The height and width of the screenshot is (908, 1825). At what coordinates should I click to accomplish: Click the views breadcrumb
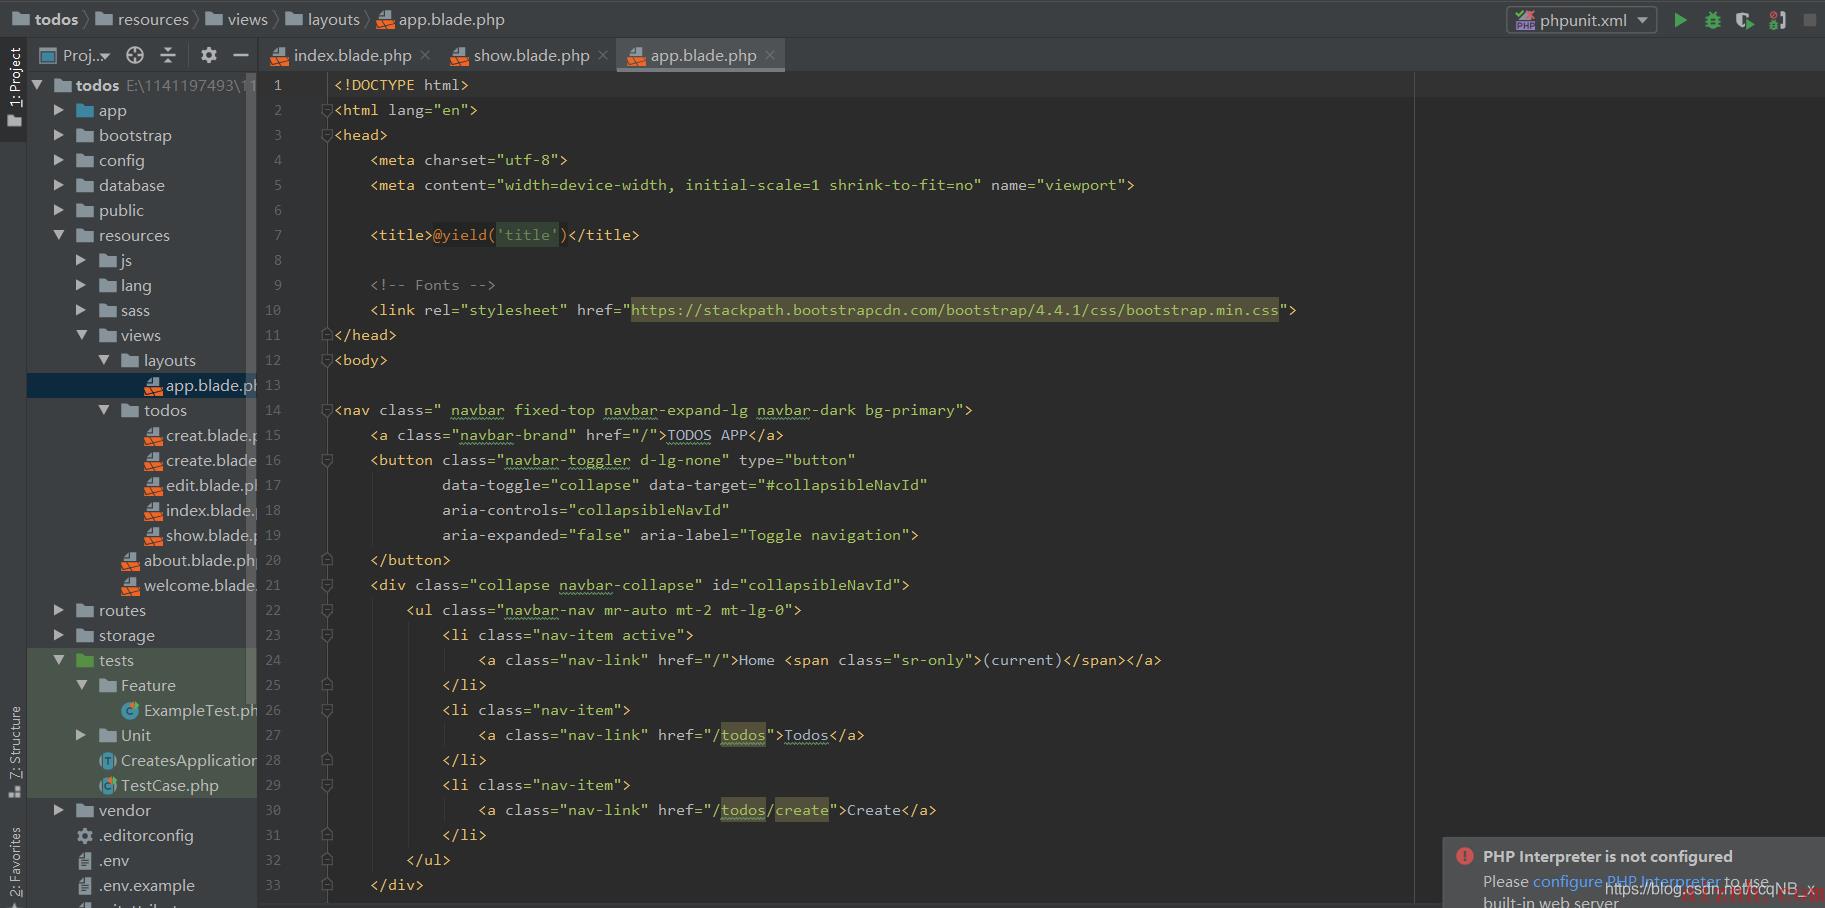(x=237, y=19)
